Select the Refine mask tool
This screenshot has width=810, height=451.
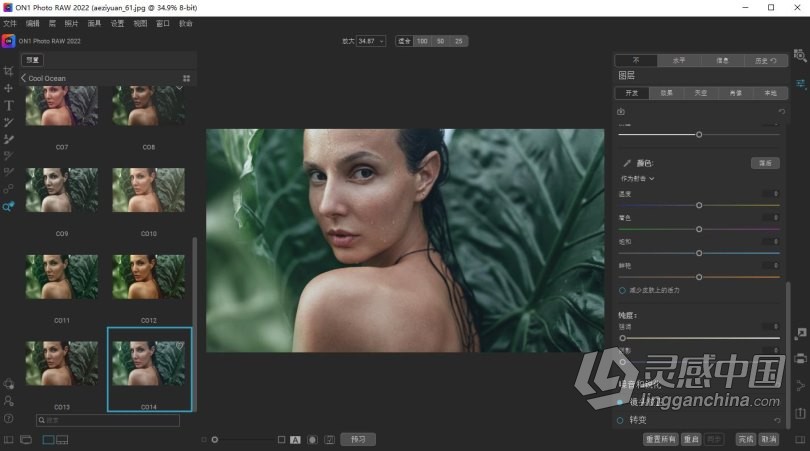[8, 155]
